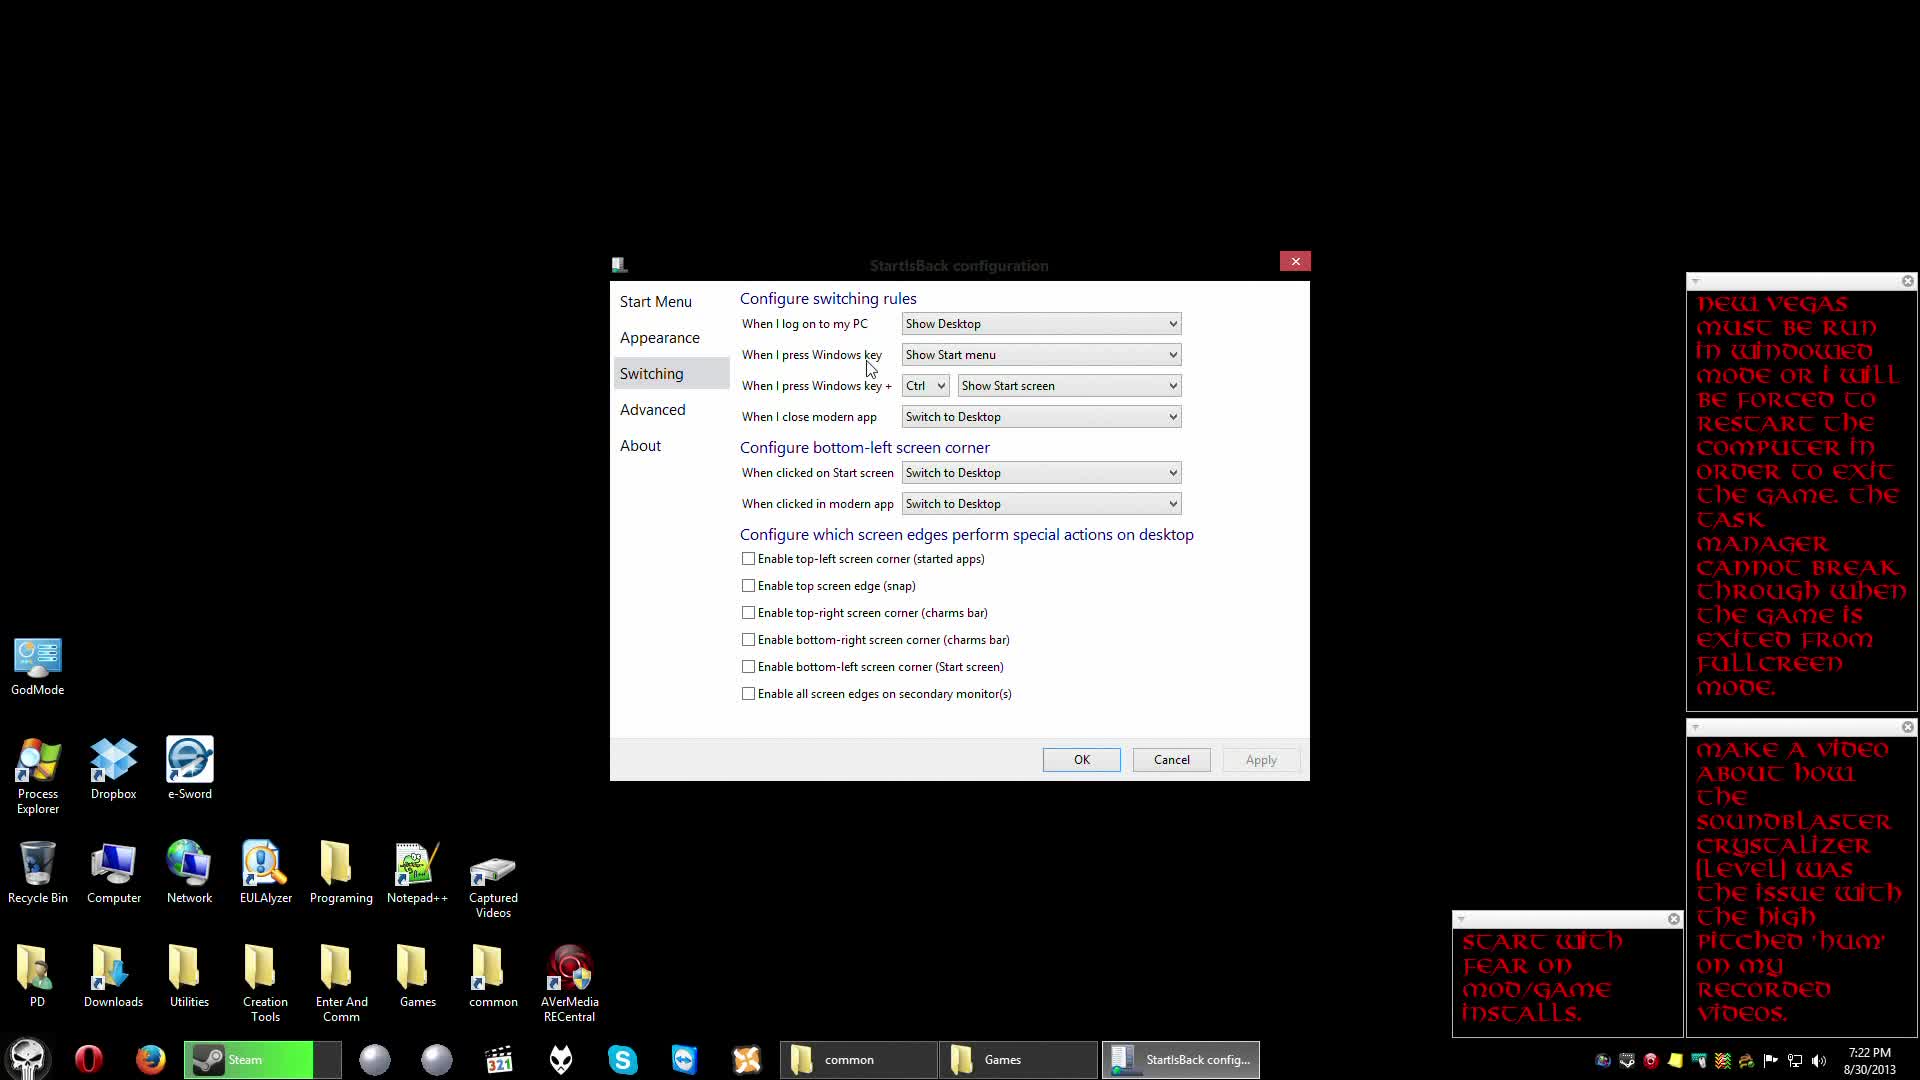Viewport: 1920px width, 1080px height.
Task: Enable all screen edges on secondary monitors
Action: coord(748,694)
